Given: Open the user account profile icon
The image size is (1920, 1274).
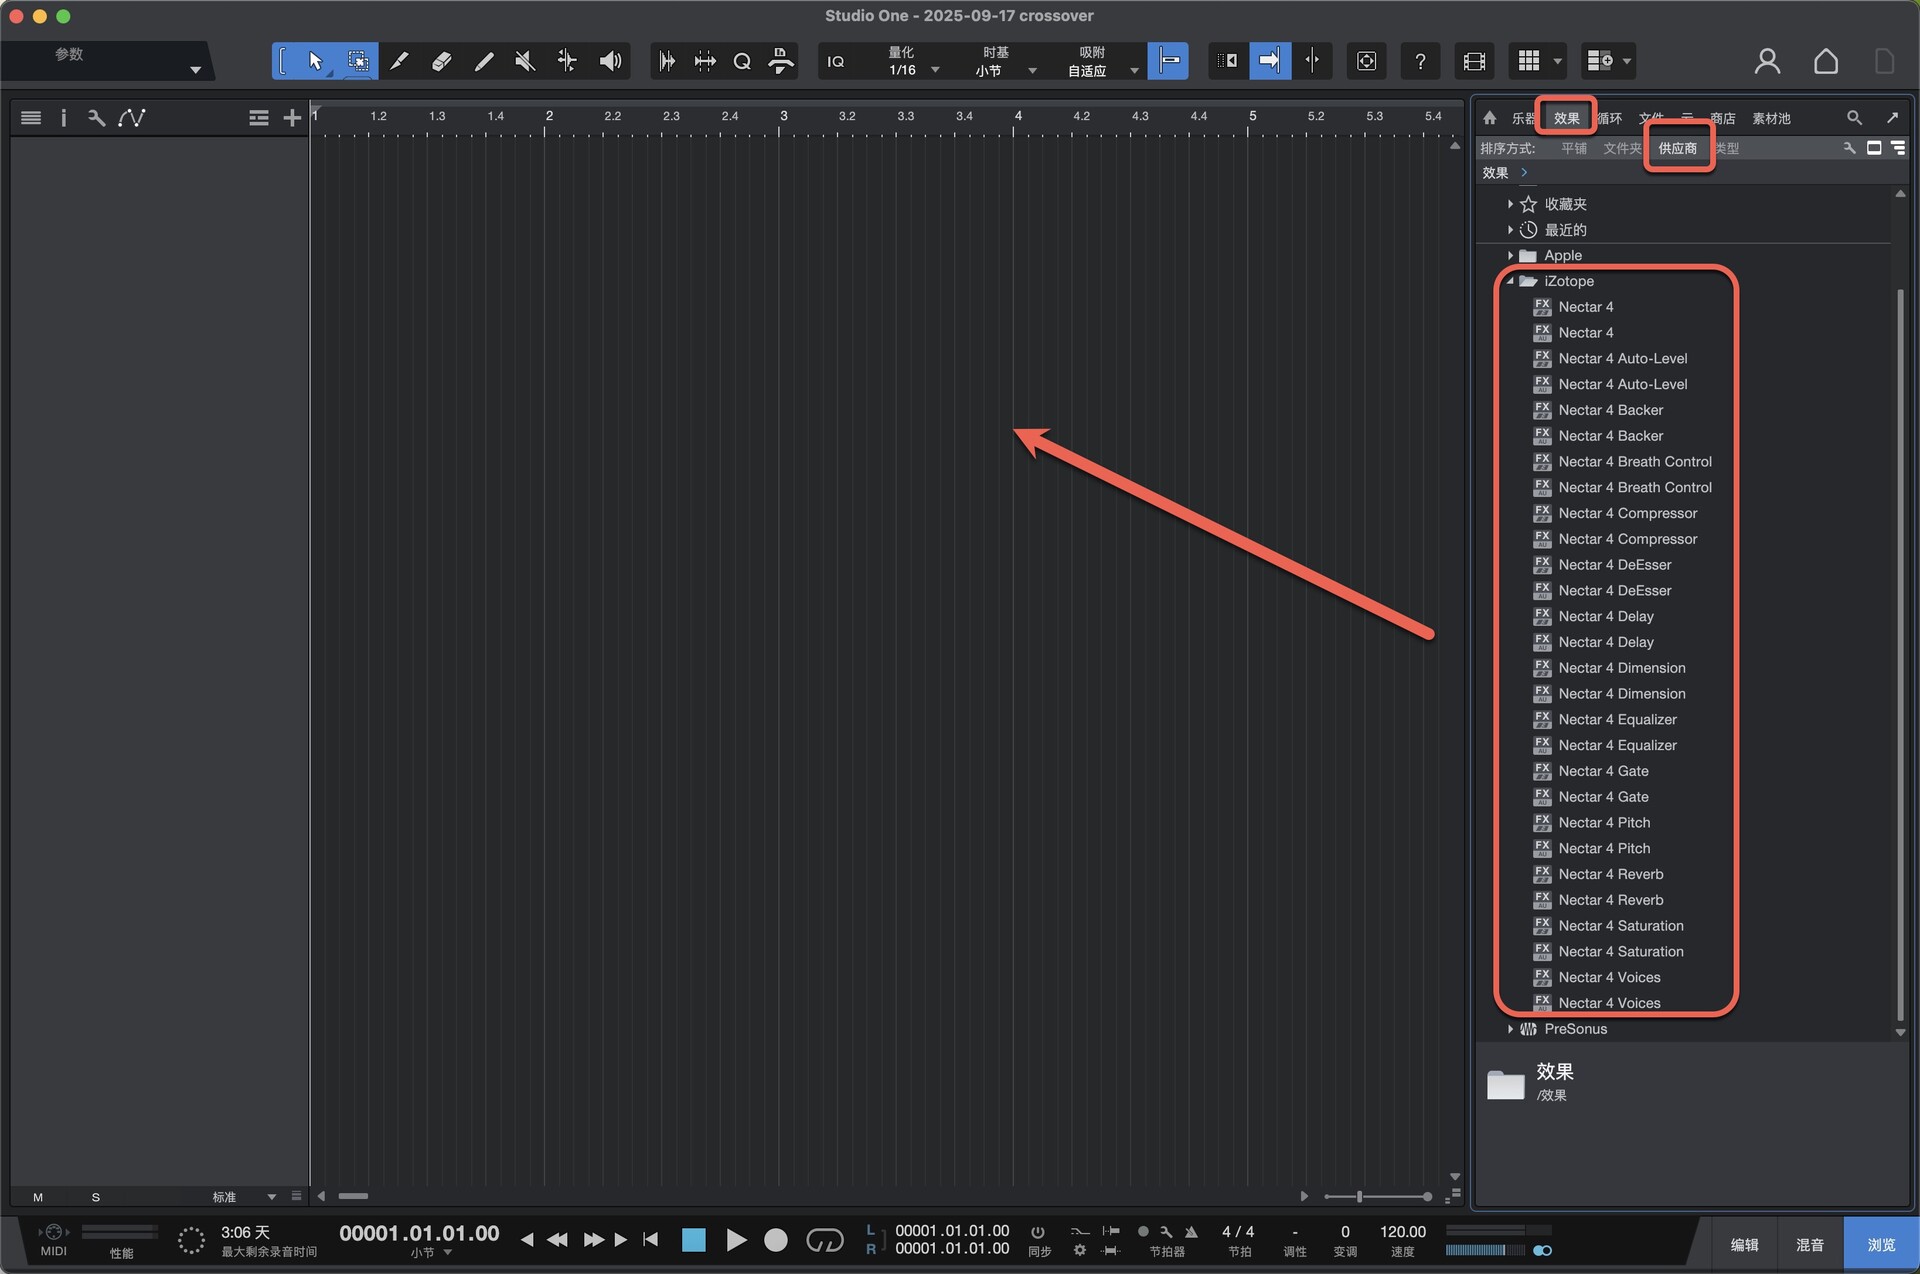Looking at the screenshot, I should (1767, 61).
